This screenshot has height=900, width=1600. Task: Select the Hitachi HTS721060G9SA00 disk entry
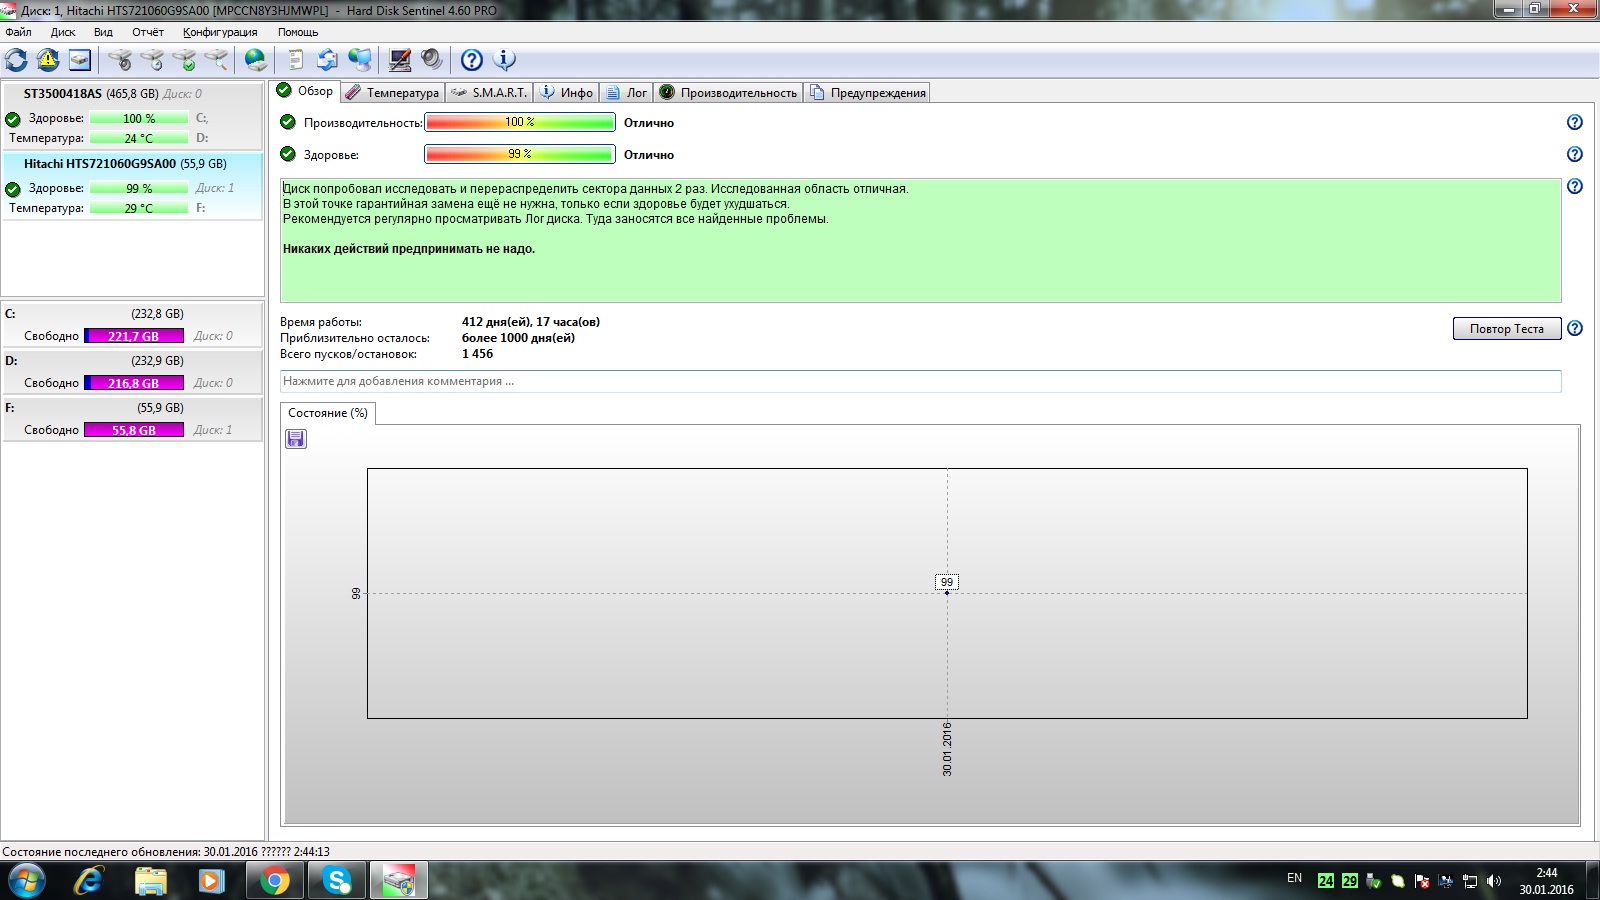[x=133, y=186]
